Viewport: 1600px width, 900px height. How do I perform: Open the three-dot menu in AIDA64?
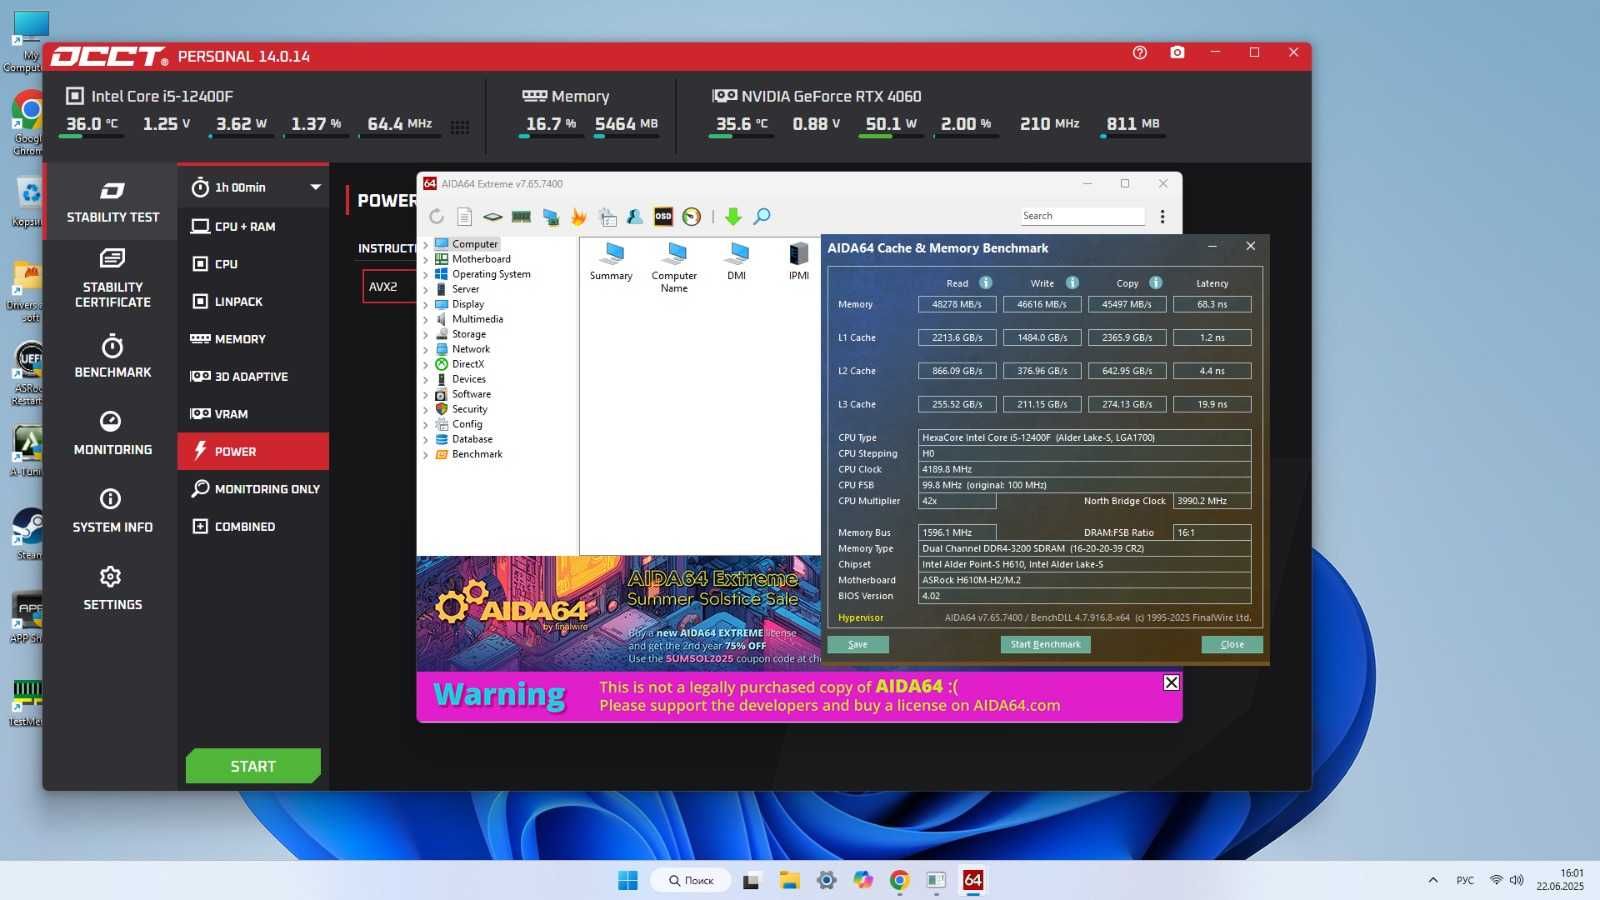tap(1162, 216)
